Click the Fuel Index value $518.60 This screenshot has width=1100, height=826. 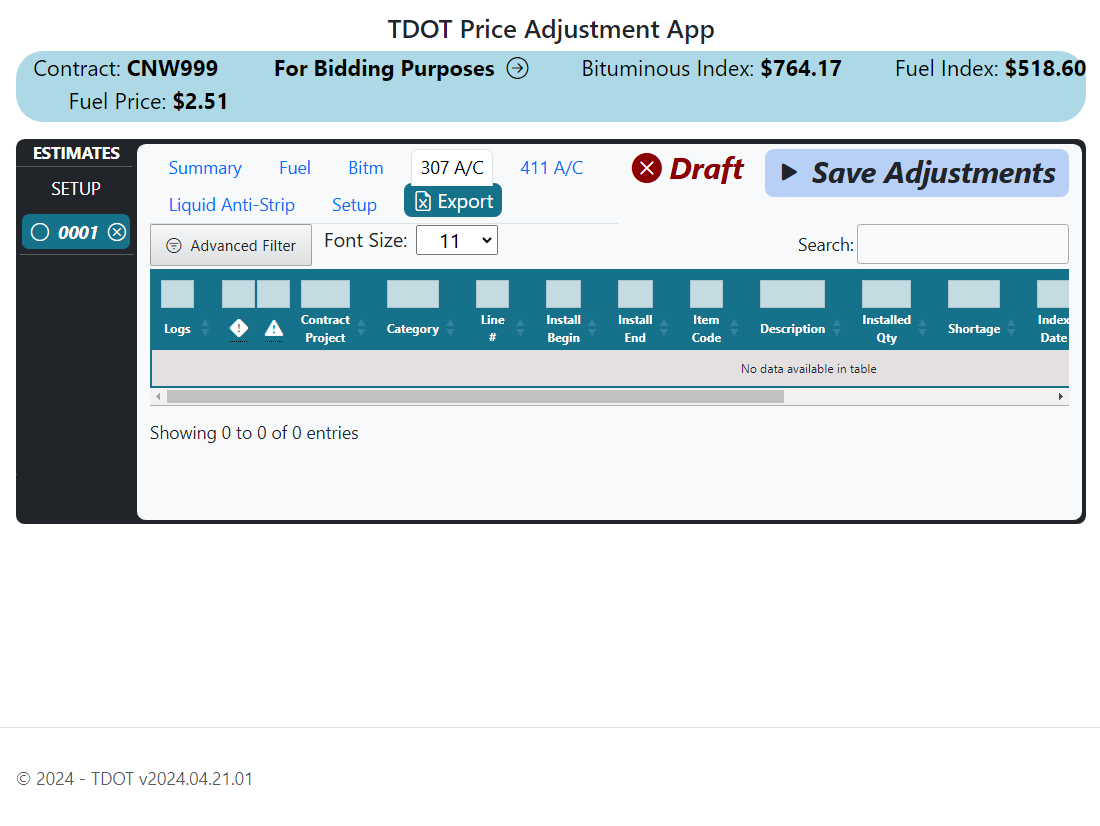tap(1045, 69)
